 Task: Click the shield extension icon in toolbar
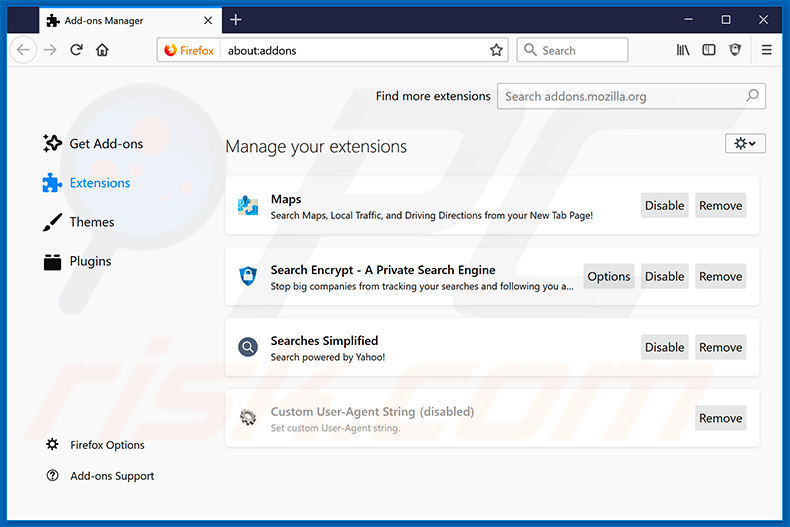click(735, 50)
